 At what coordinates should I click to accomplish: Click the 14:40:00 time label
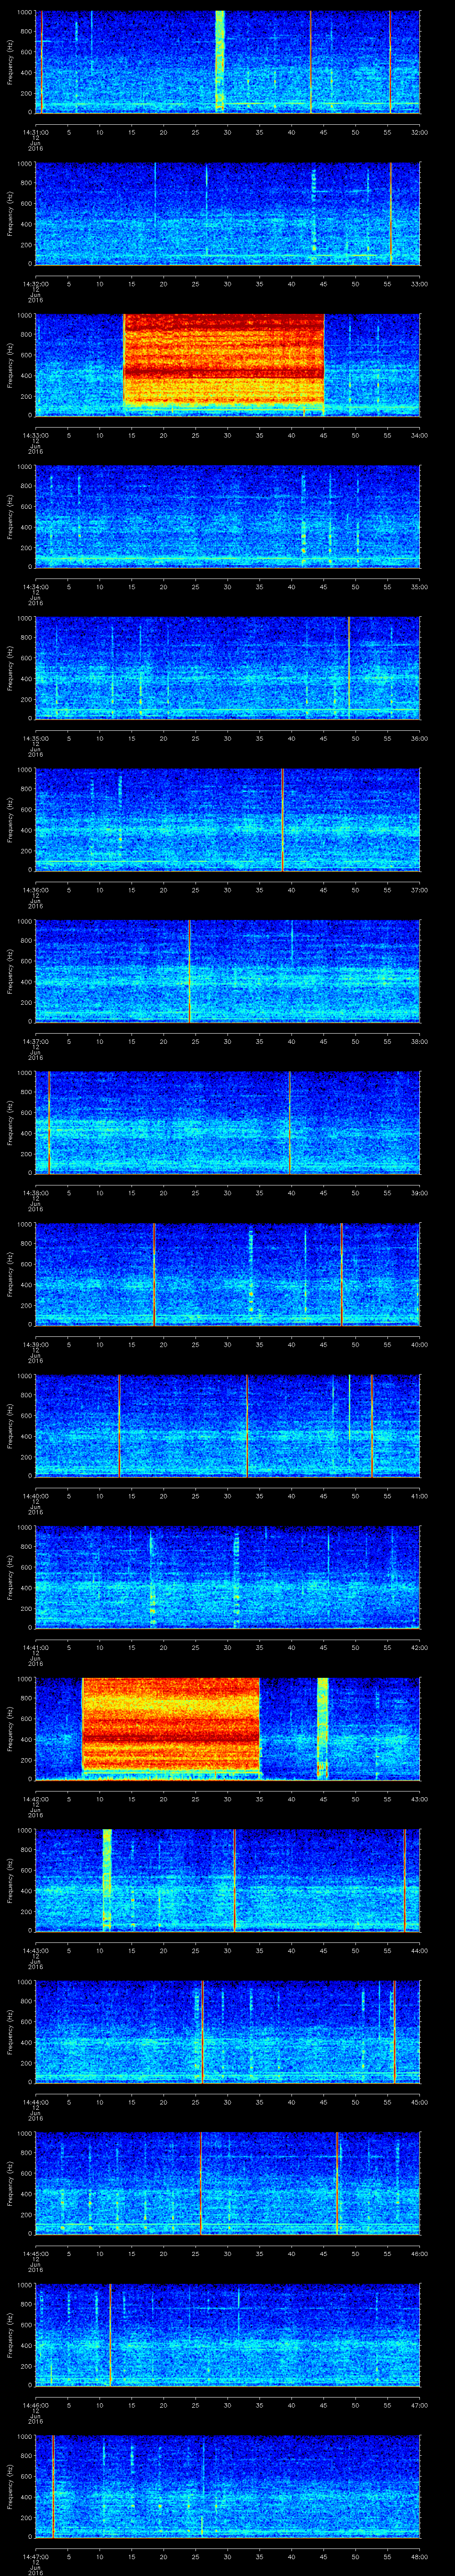pos(35,1496)
